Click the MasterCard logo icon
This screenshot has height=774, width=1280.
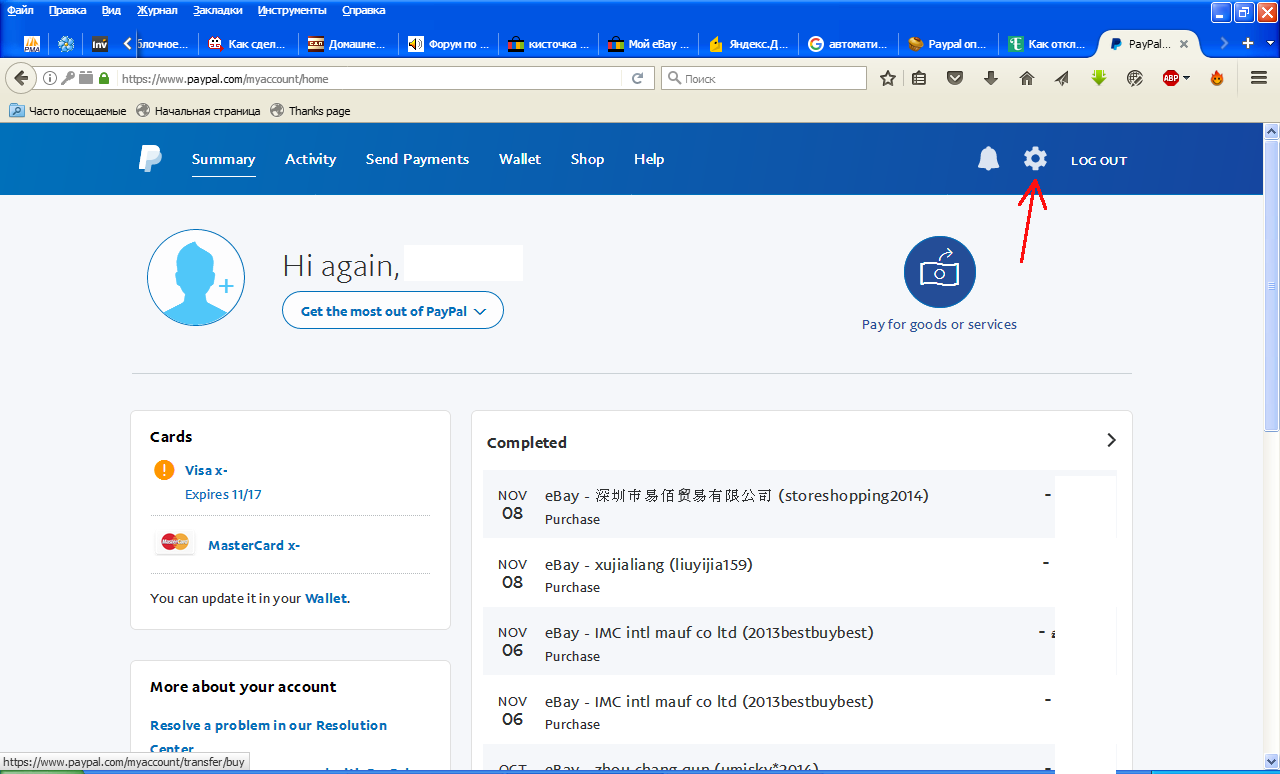176,542
